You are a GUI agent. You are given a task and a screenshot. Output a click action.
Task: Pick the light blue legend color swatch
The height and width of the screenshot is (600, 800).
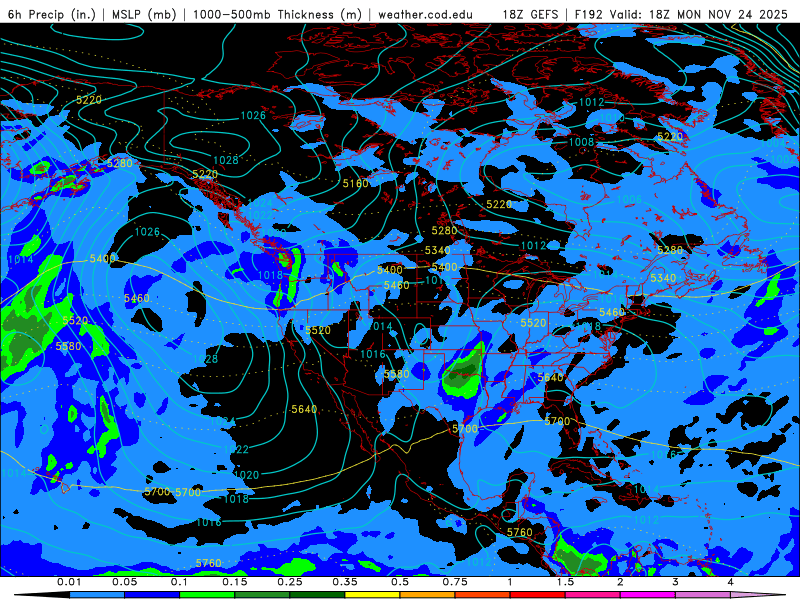tap(96, 595)
